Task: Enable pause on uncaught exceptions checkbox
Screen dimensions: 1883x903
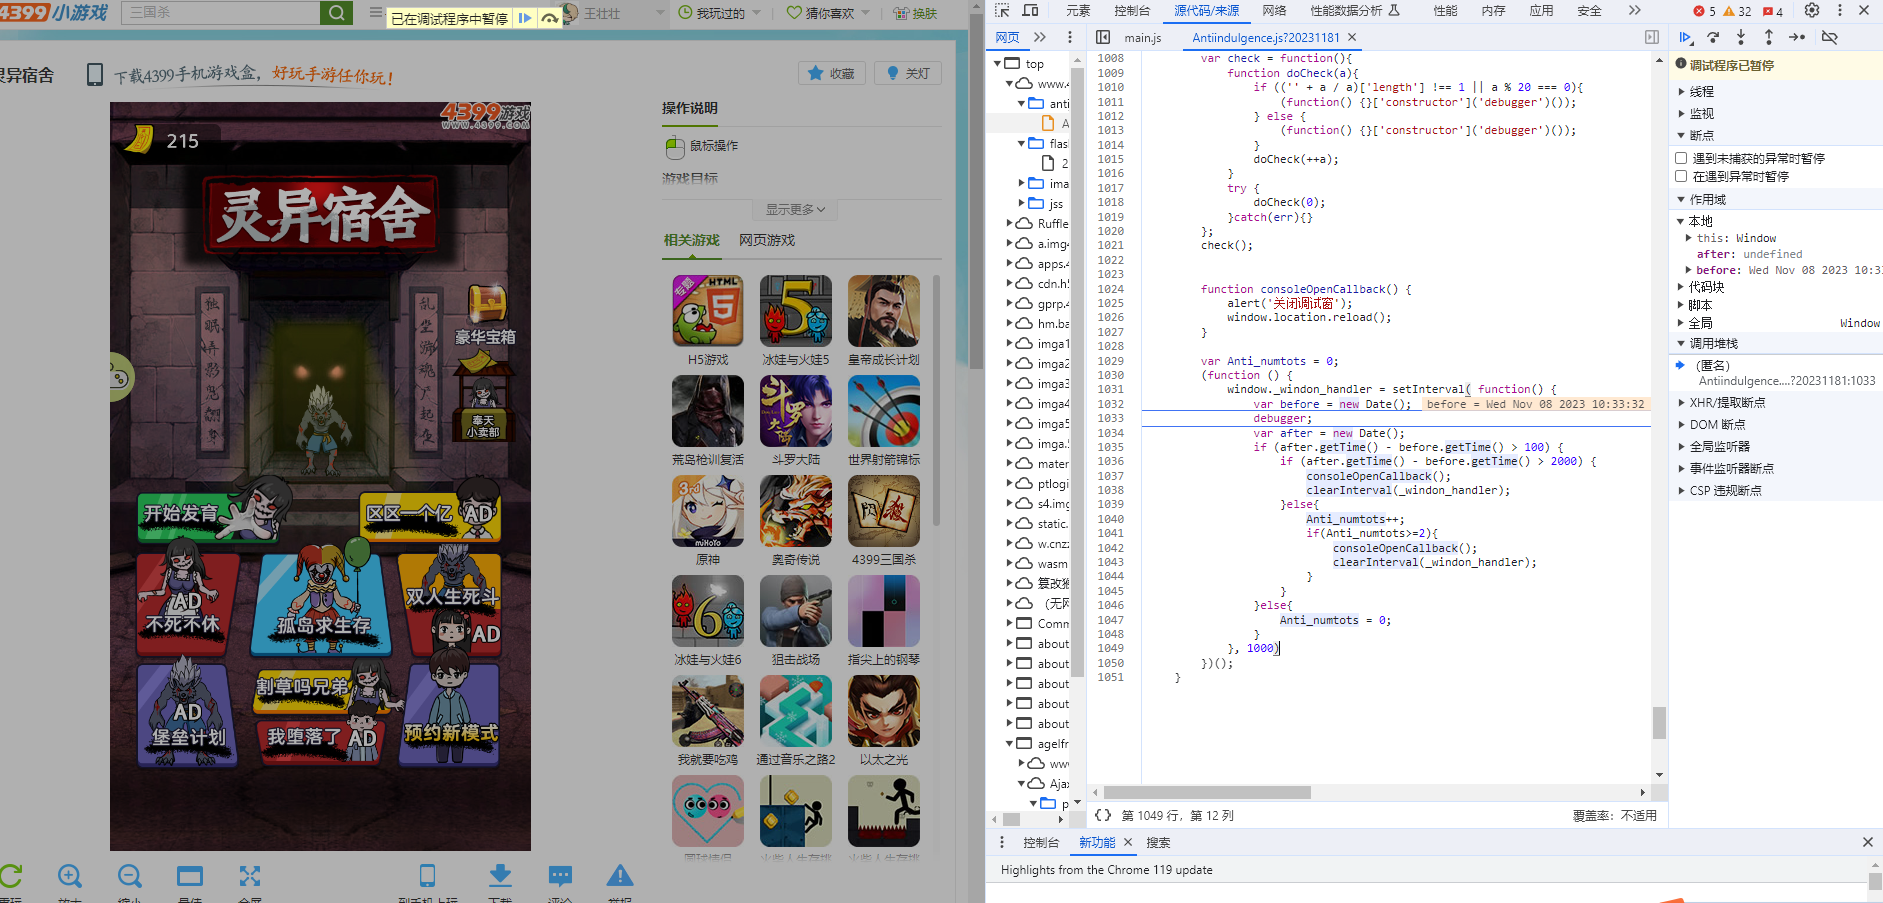Action: point(1681,158)
